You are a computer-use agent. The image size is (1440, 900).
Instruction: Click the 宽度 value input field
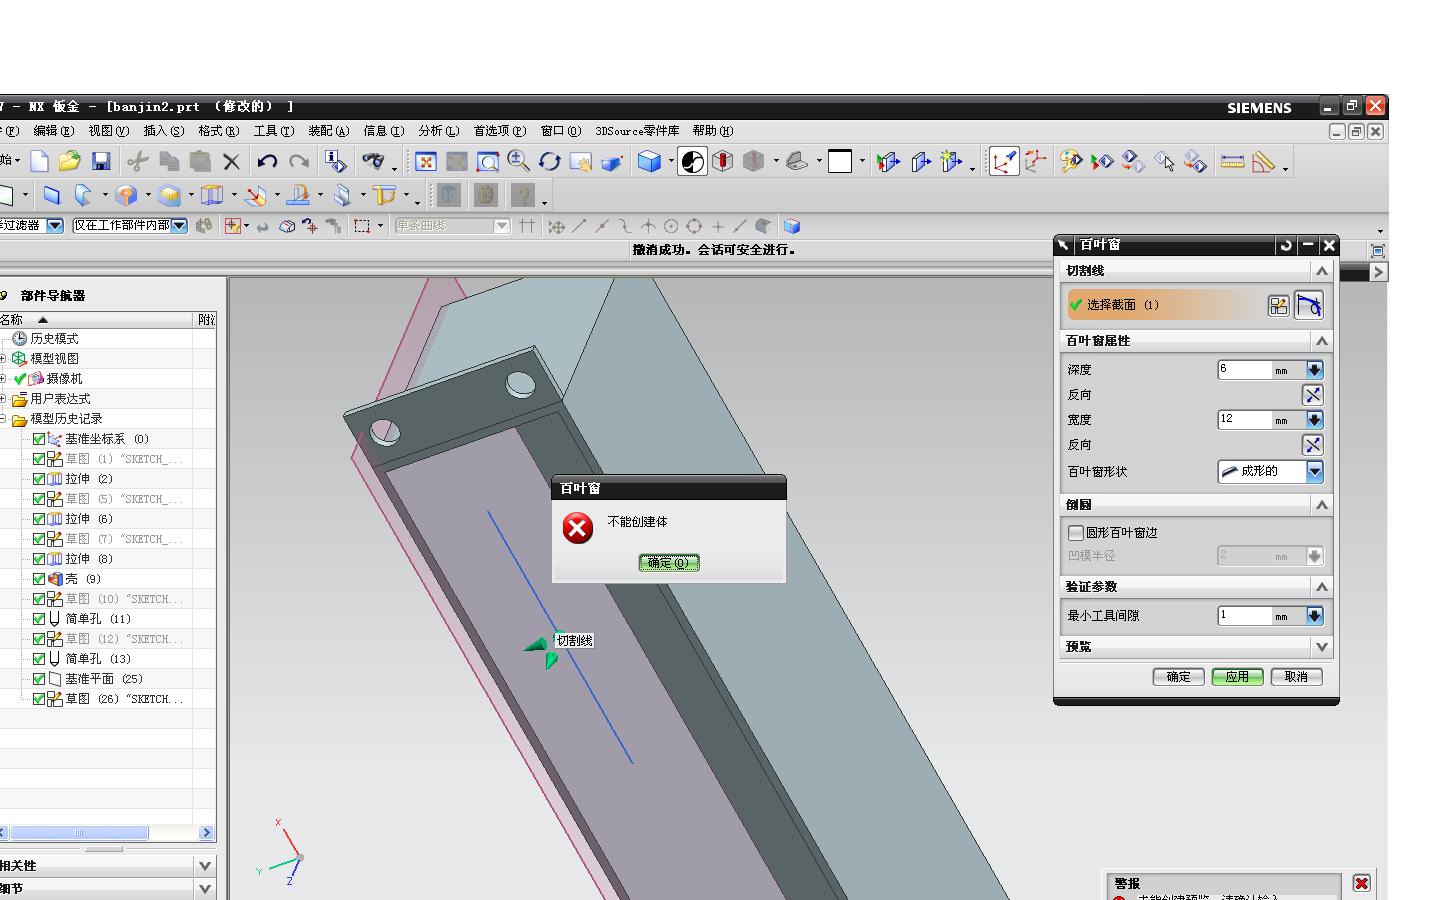pos(1244,420)
